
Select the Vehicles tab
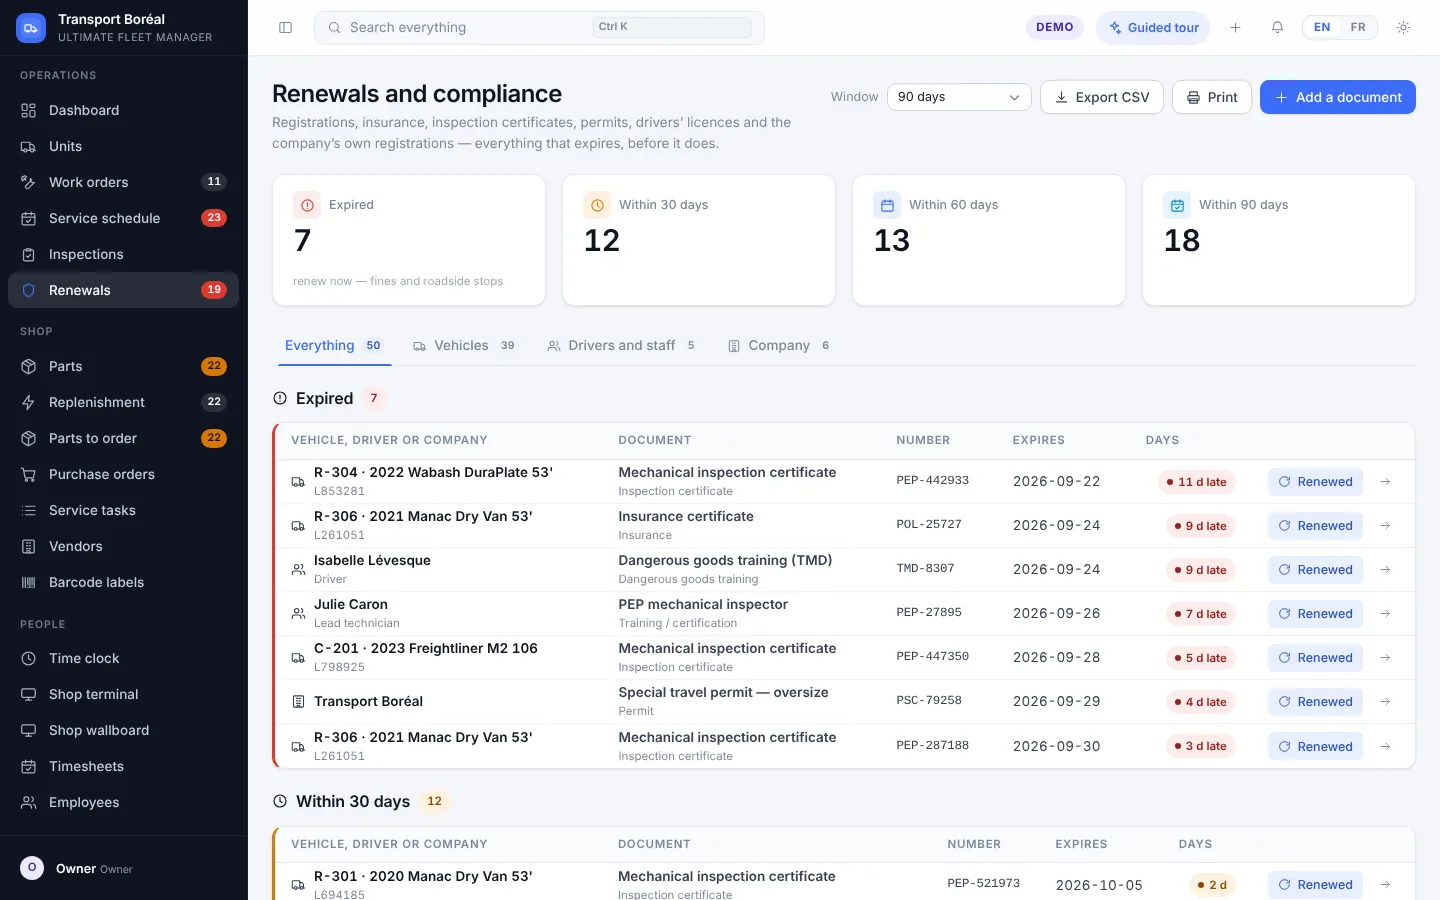[464, 346]
